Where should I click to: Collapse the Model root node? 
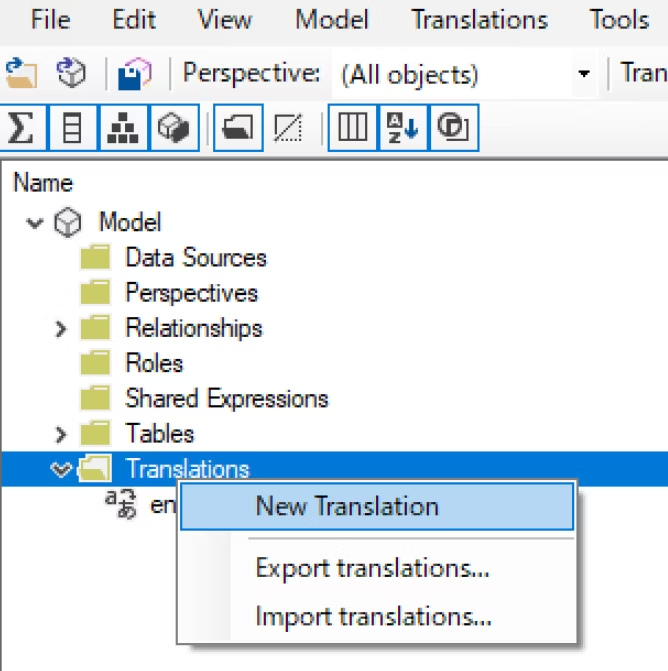tap(35, 223)
